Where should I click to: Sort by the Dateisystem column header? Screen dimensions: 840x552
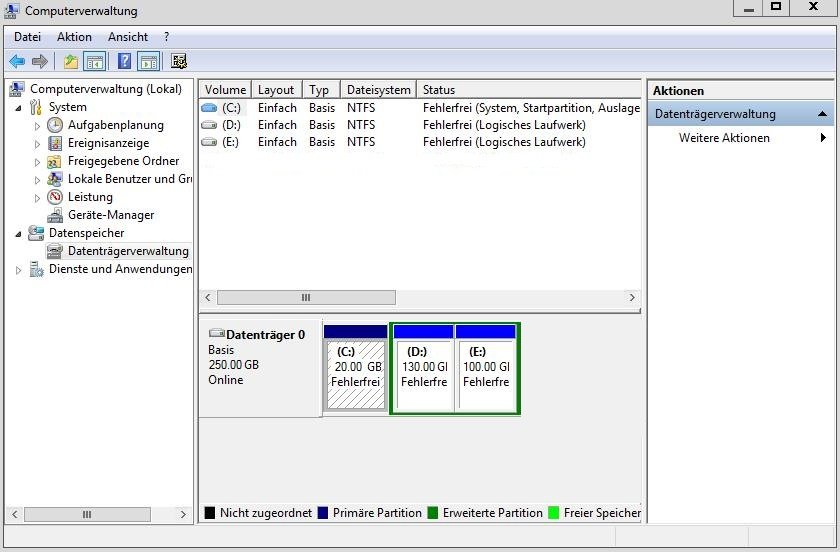coord(379,89)
